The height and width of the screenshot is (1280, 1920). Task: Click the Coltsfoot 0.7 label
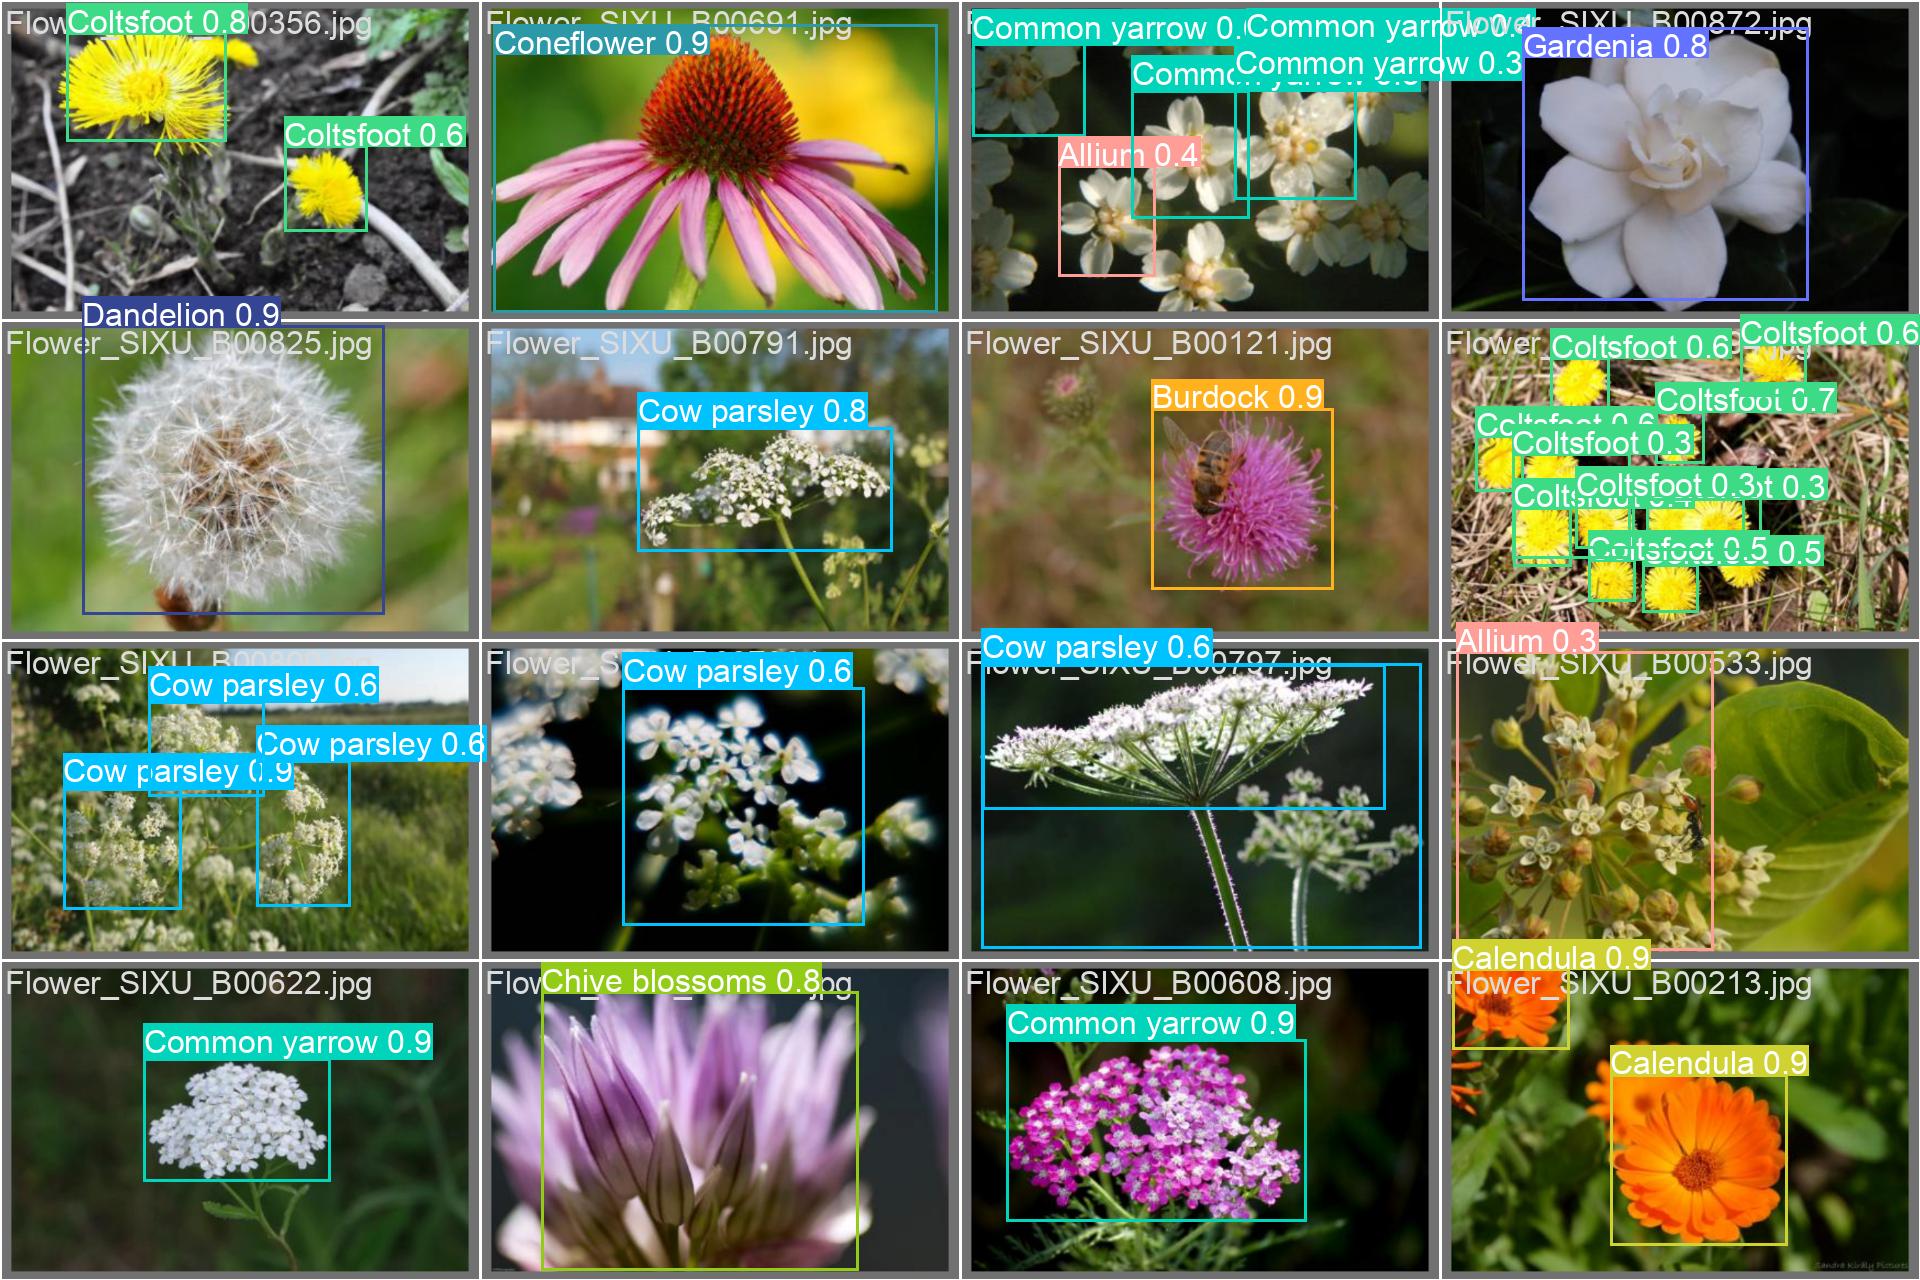[1745, 399]
